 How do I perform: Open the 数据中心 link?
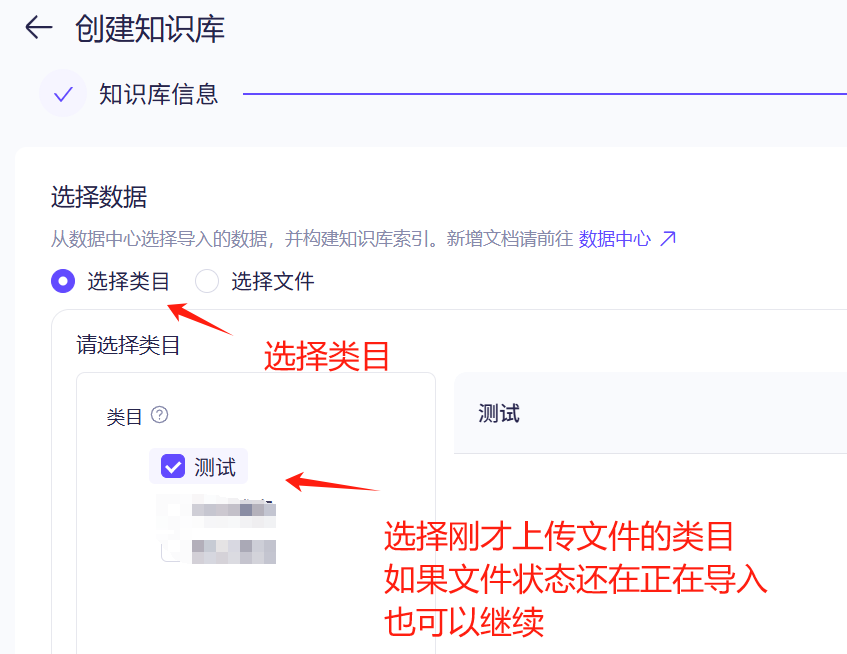pyautogui.click(x=615, y=238)
